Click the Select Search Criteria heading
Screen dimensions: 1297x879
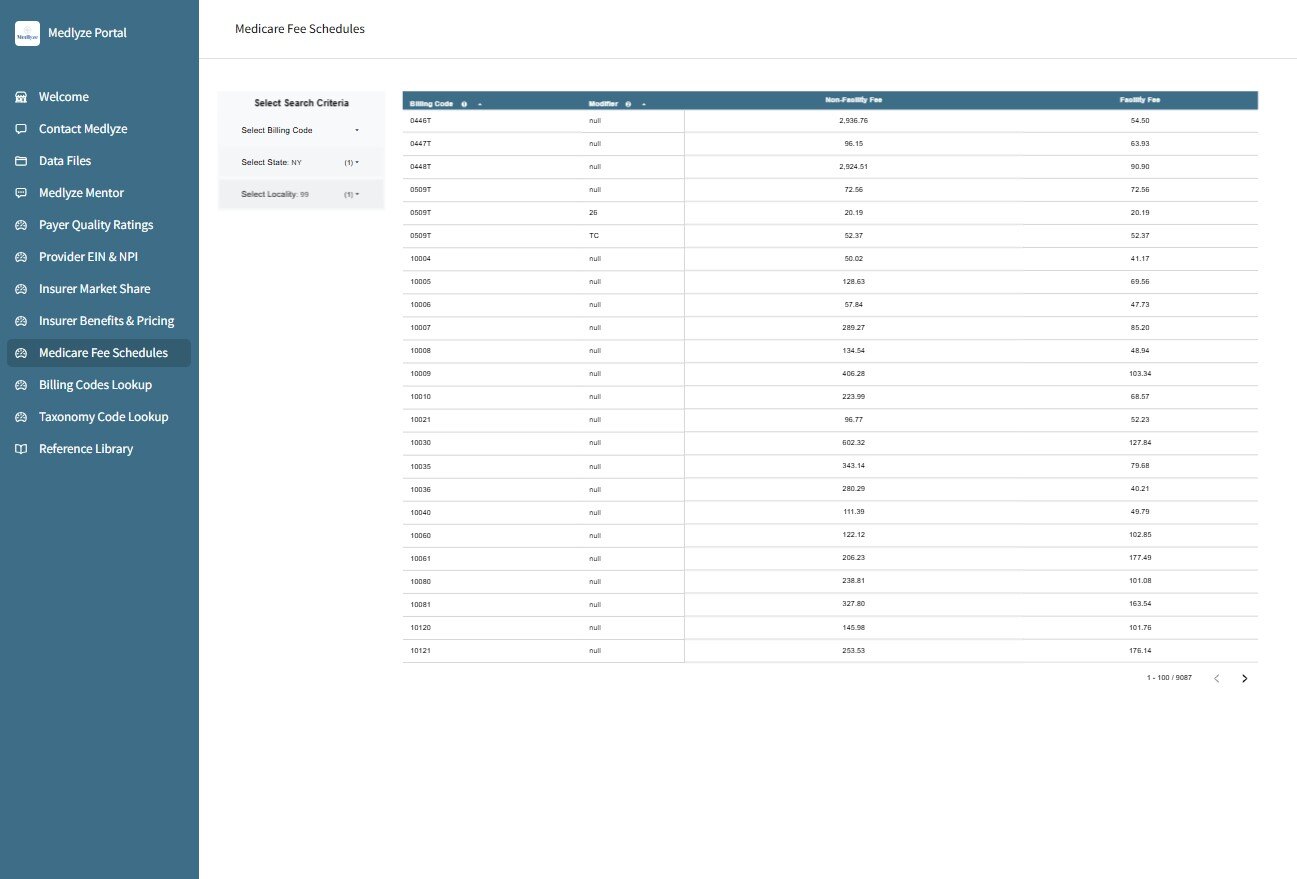(302, 103)
